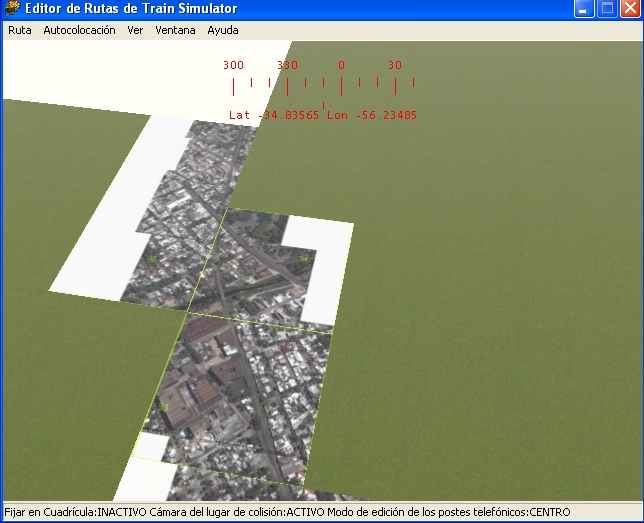
Task: Click the Lat Lon coordinate readout
Action: (x=323, y=115)
